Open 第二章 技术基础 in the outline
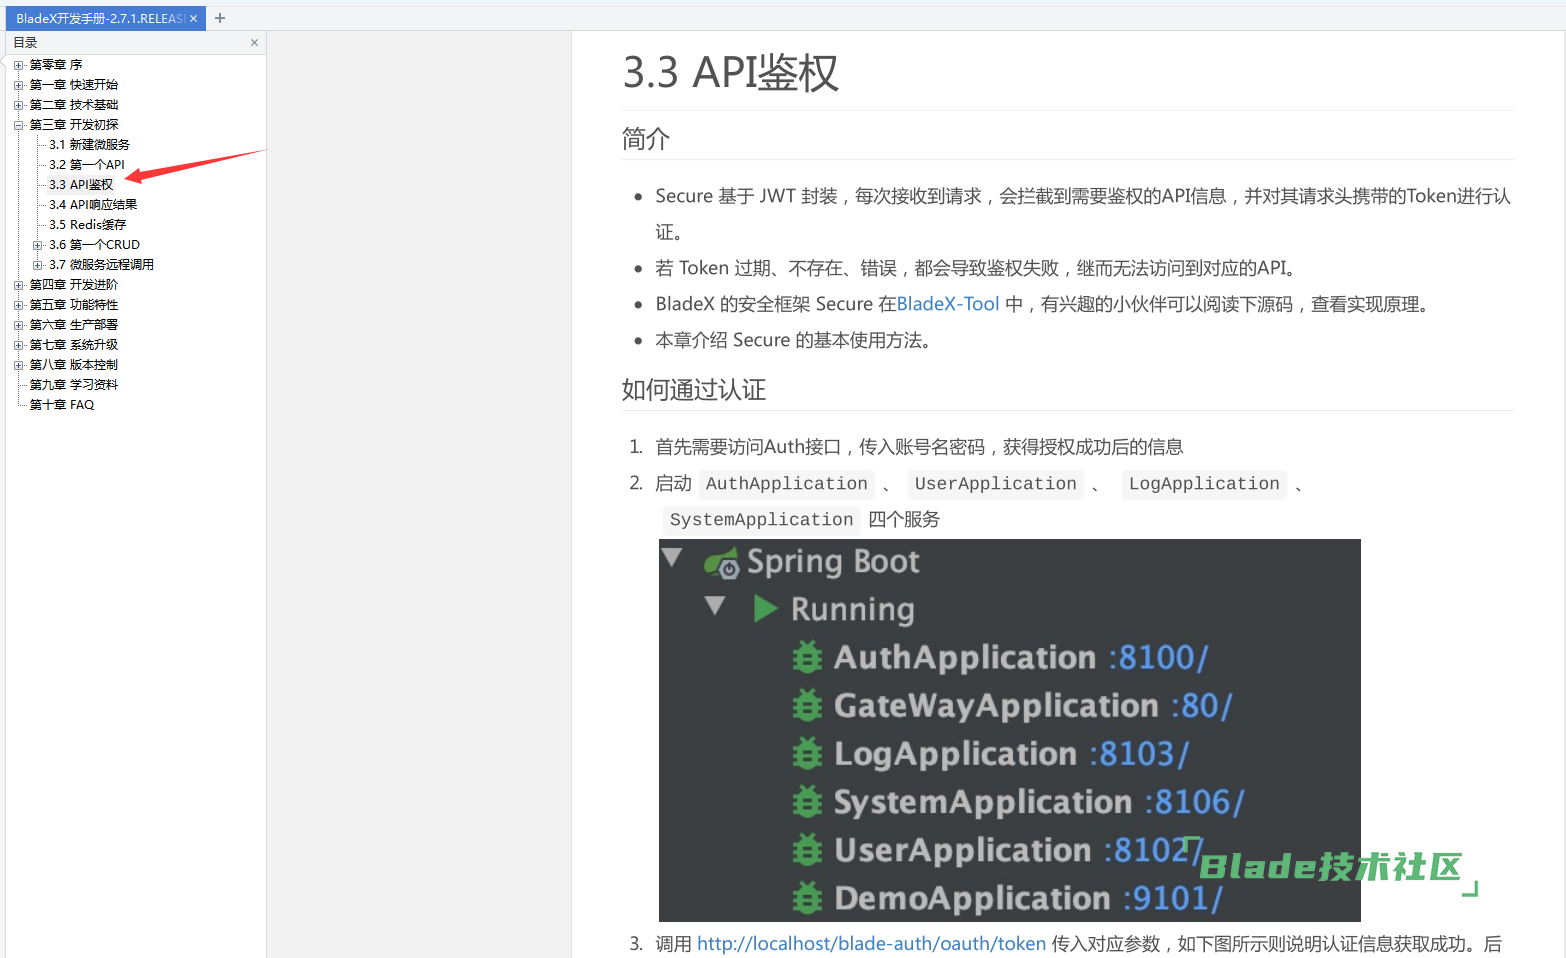The width and height of the screenshot is (1566, 958). [74, 105]
